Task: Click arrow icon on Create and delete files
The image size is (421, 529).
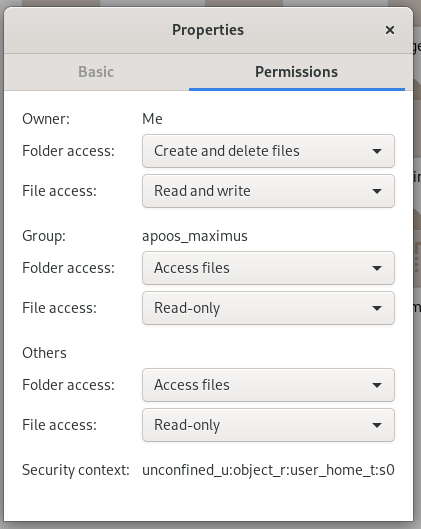Action: (377, 151)
